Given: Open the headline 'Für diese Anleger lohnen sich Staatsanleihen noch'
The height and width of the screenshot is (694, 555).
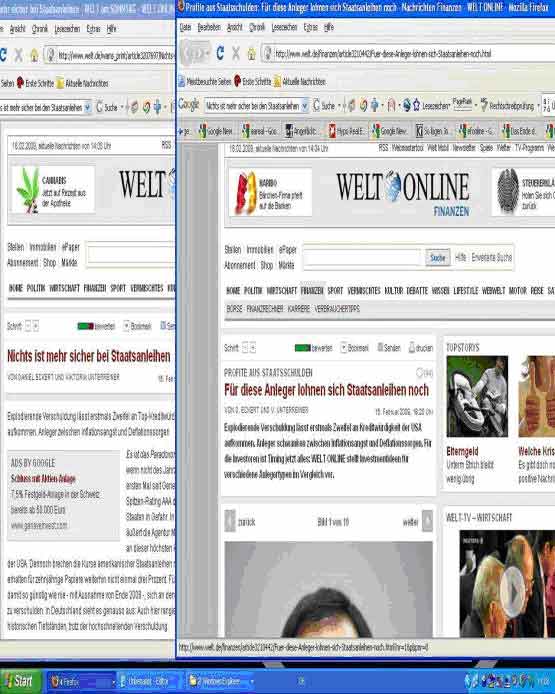Looking at the screenshot, I should [327, 390].
